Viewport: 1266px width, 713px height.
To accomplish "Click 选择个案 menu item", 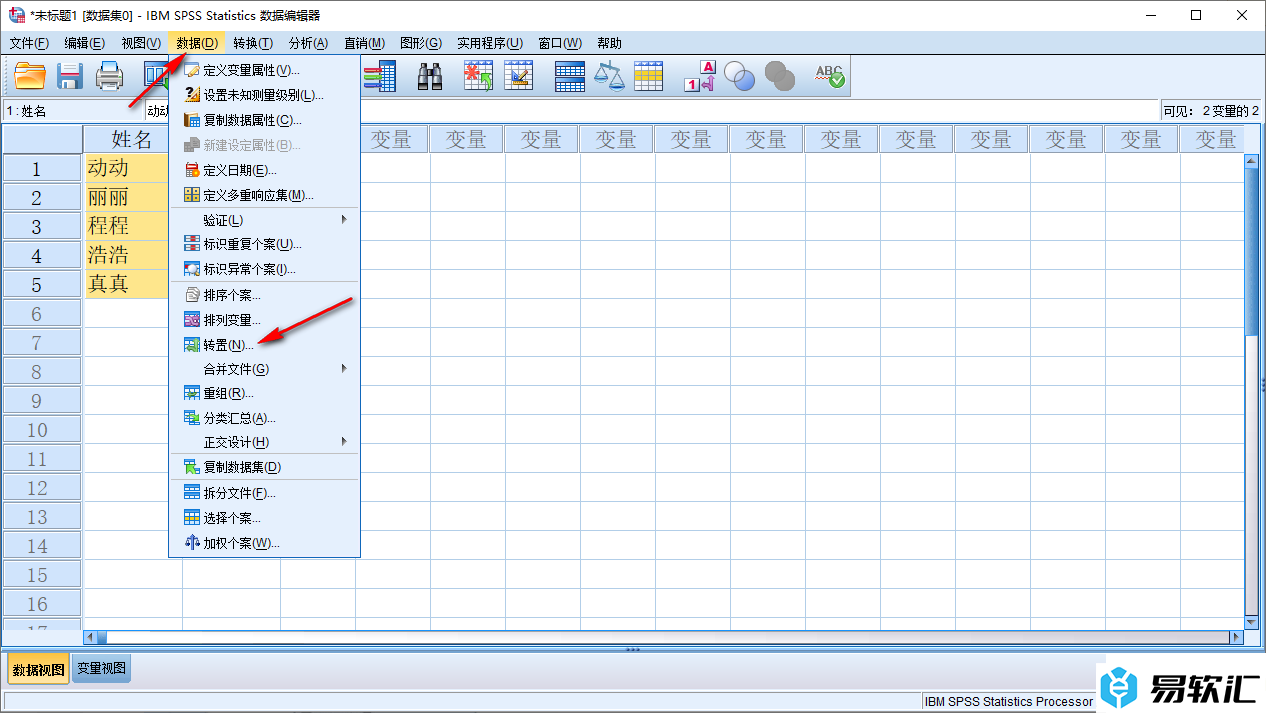I will pyautogui.click(x=264, y=518).
